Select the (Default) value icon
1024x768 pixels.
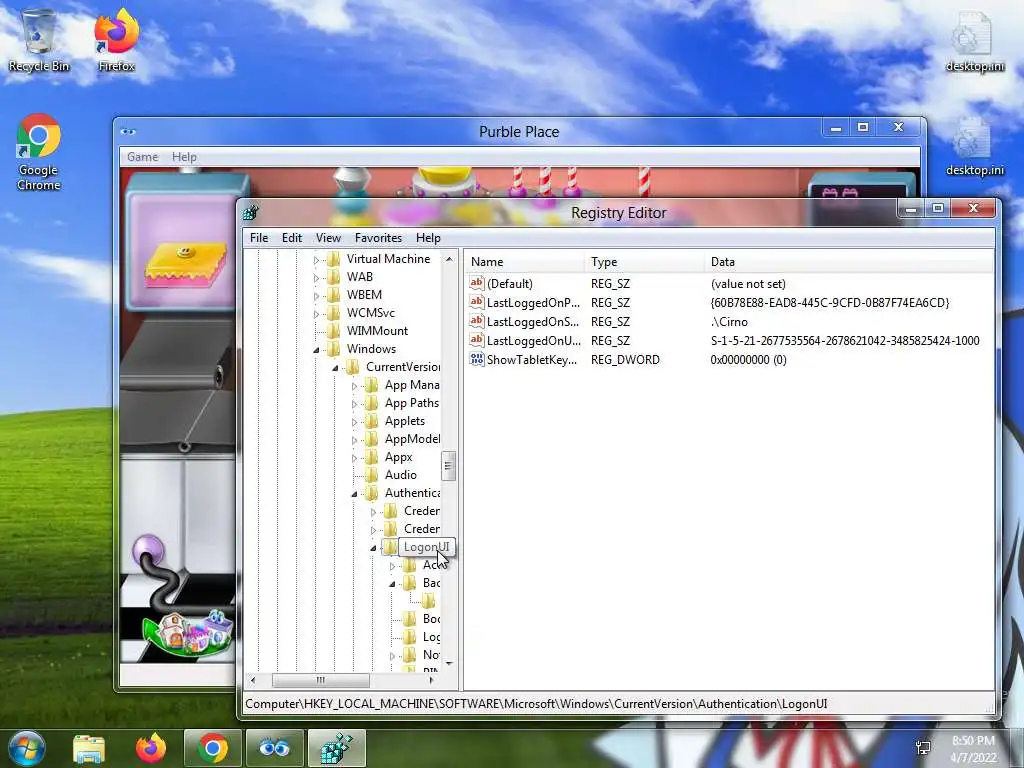tap(477, 283)
